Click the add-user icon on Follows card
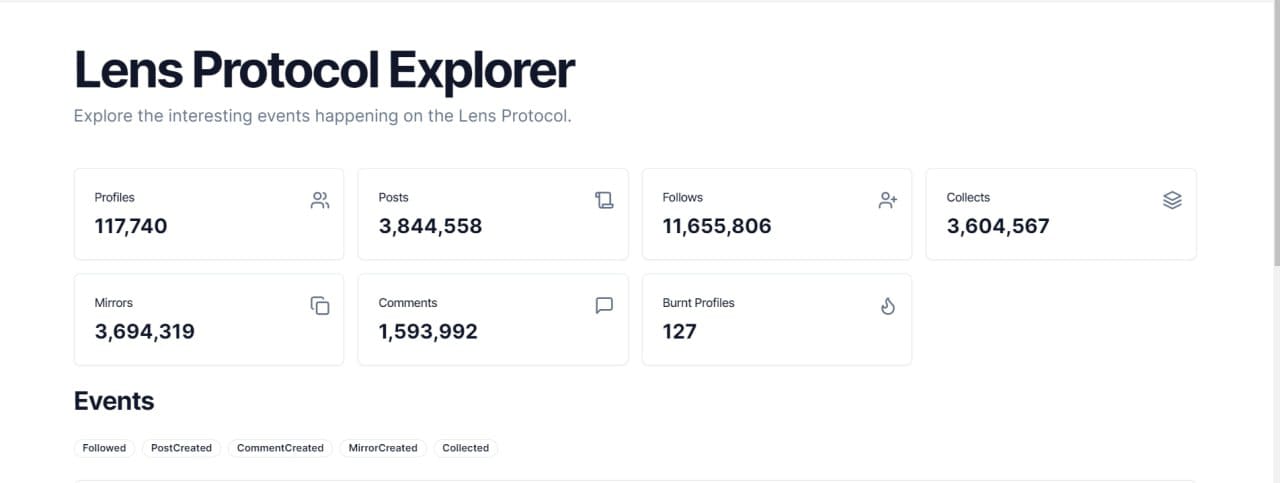 [888, 200]
